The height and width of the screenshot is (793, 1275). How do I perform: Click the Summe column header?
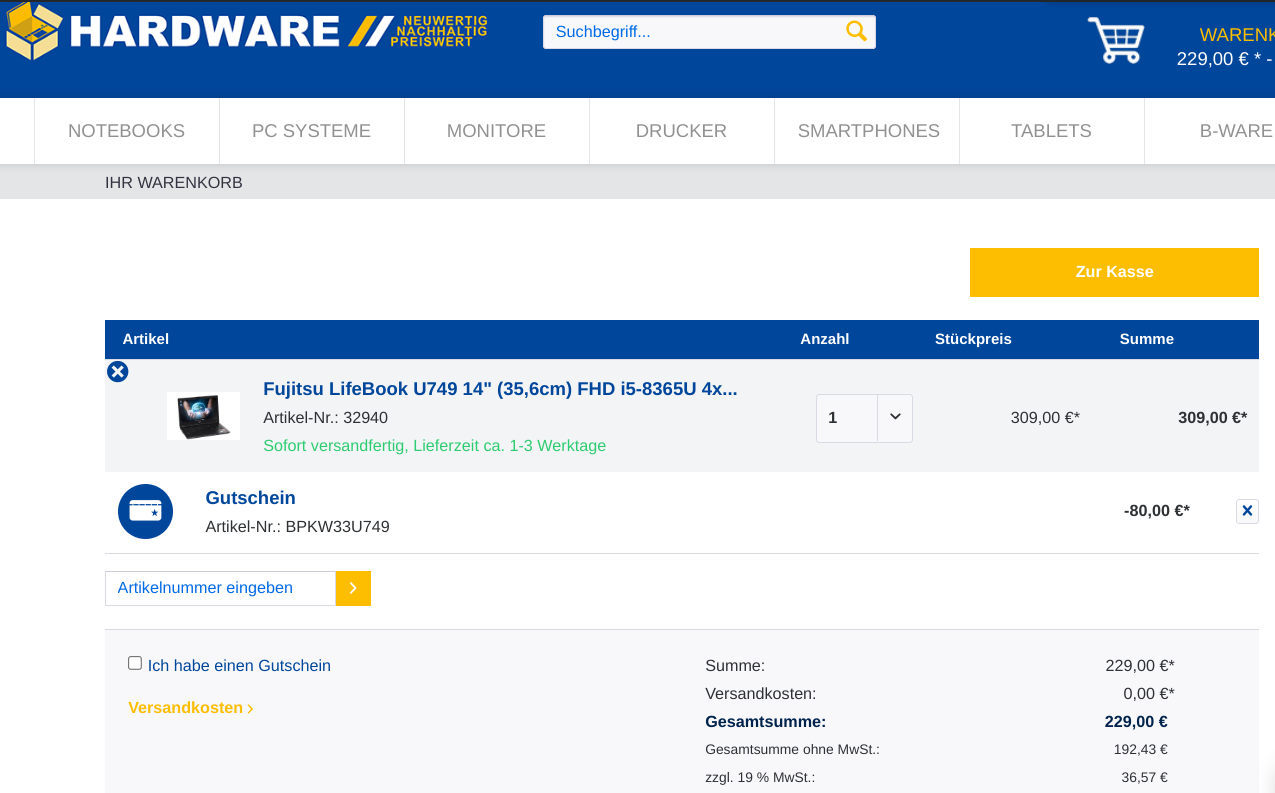tap(1147, 339)
